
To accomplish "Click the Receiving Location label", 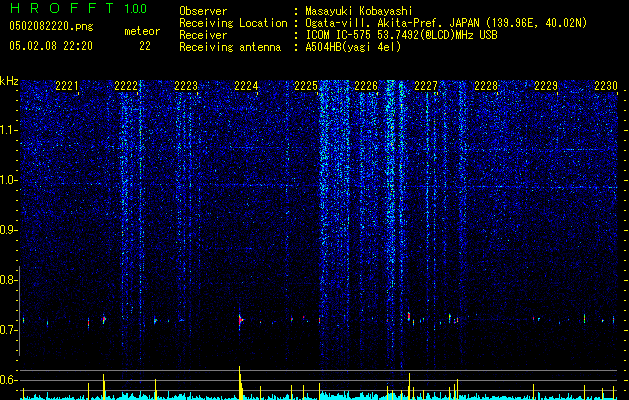I will coord(233,23).
